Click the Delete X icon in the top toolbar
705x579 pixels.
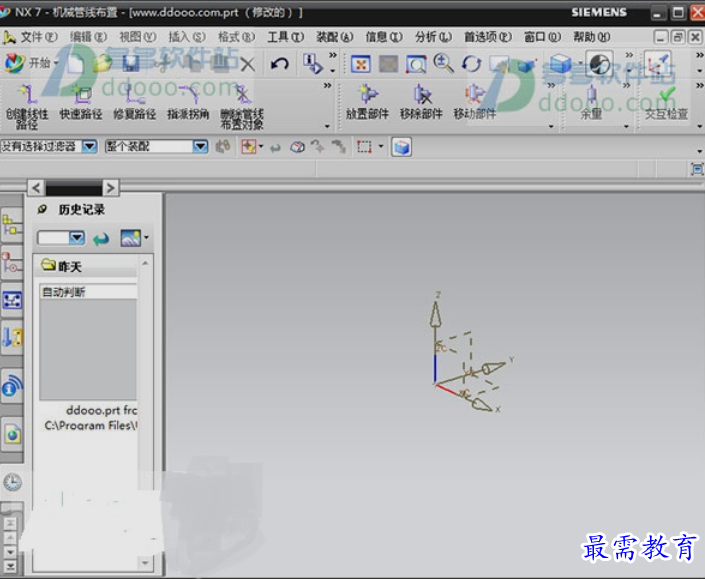[247, 65]
